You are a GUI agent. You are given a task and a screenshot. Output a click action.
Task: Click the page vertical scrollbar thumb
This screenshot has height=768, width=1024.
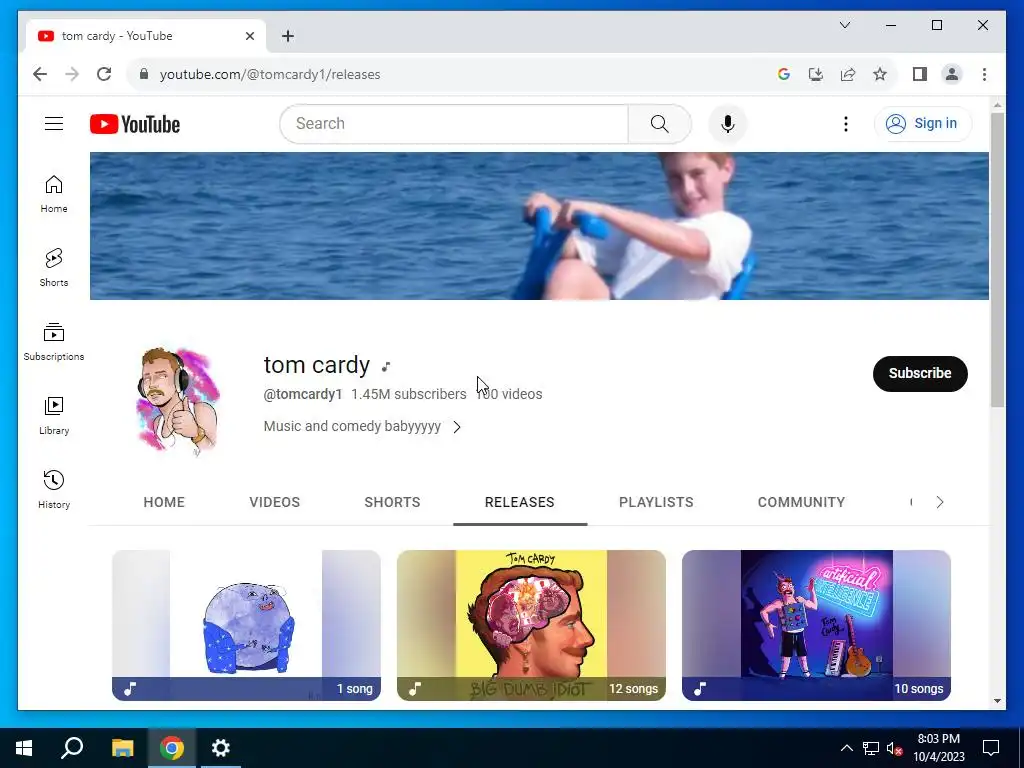(x=997, y=260)
